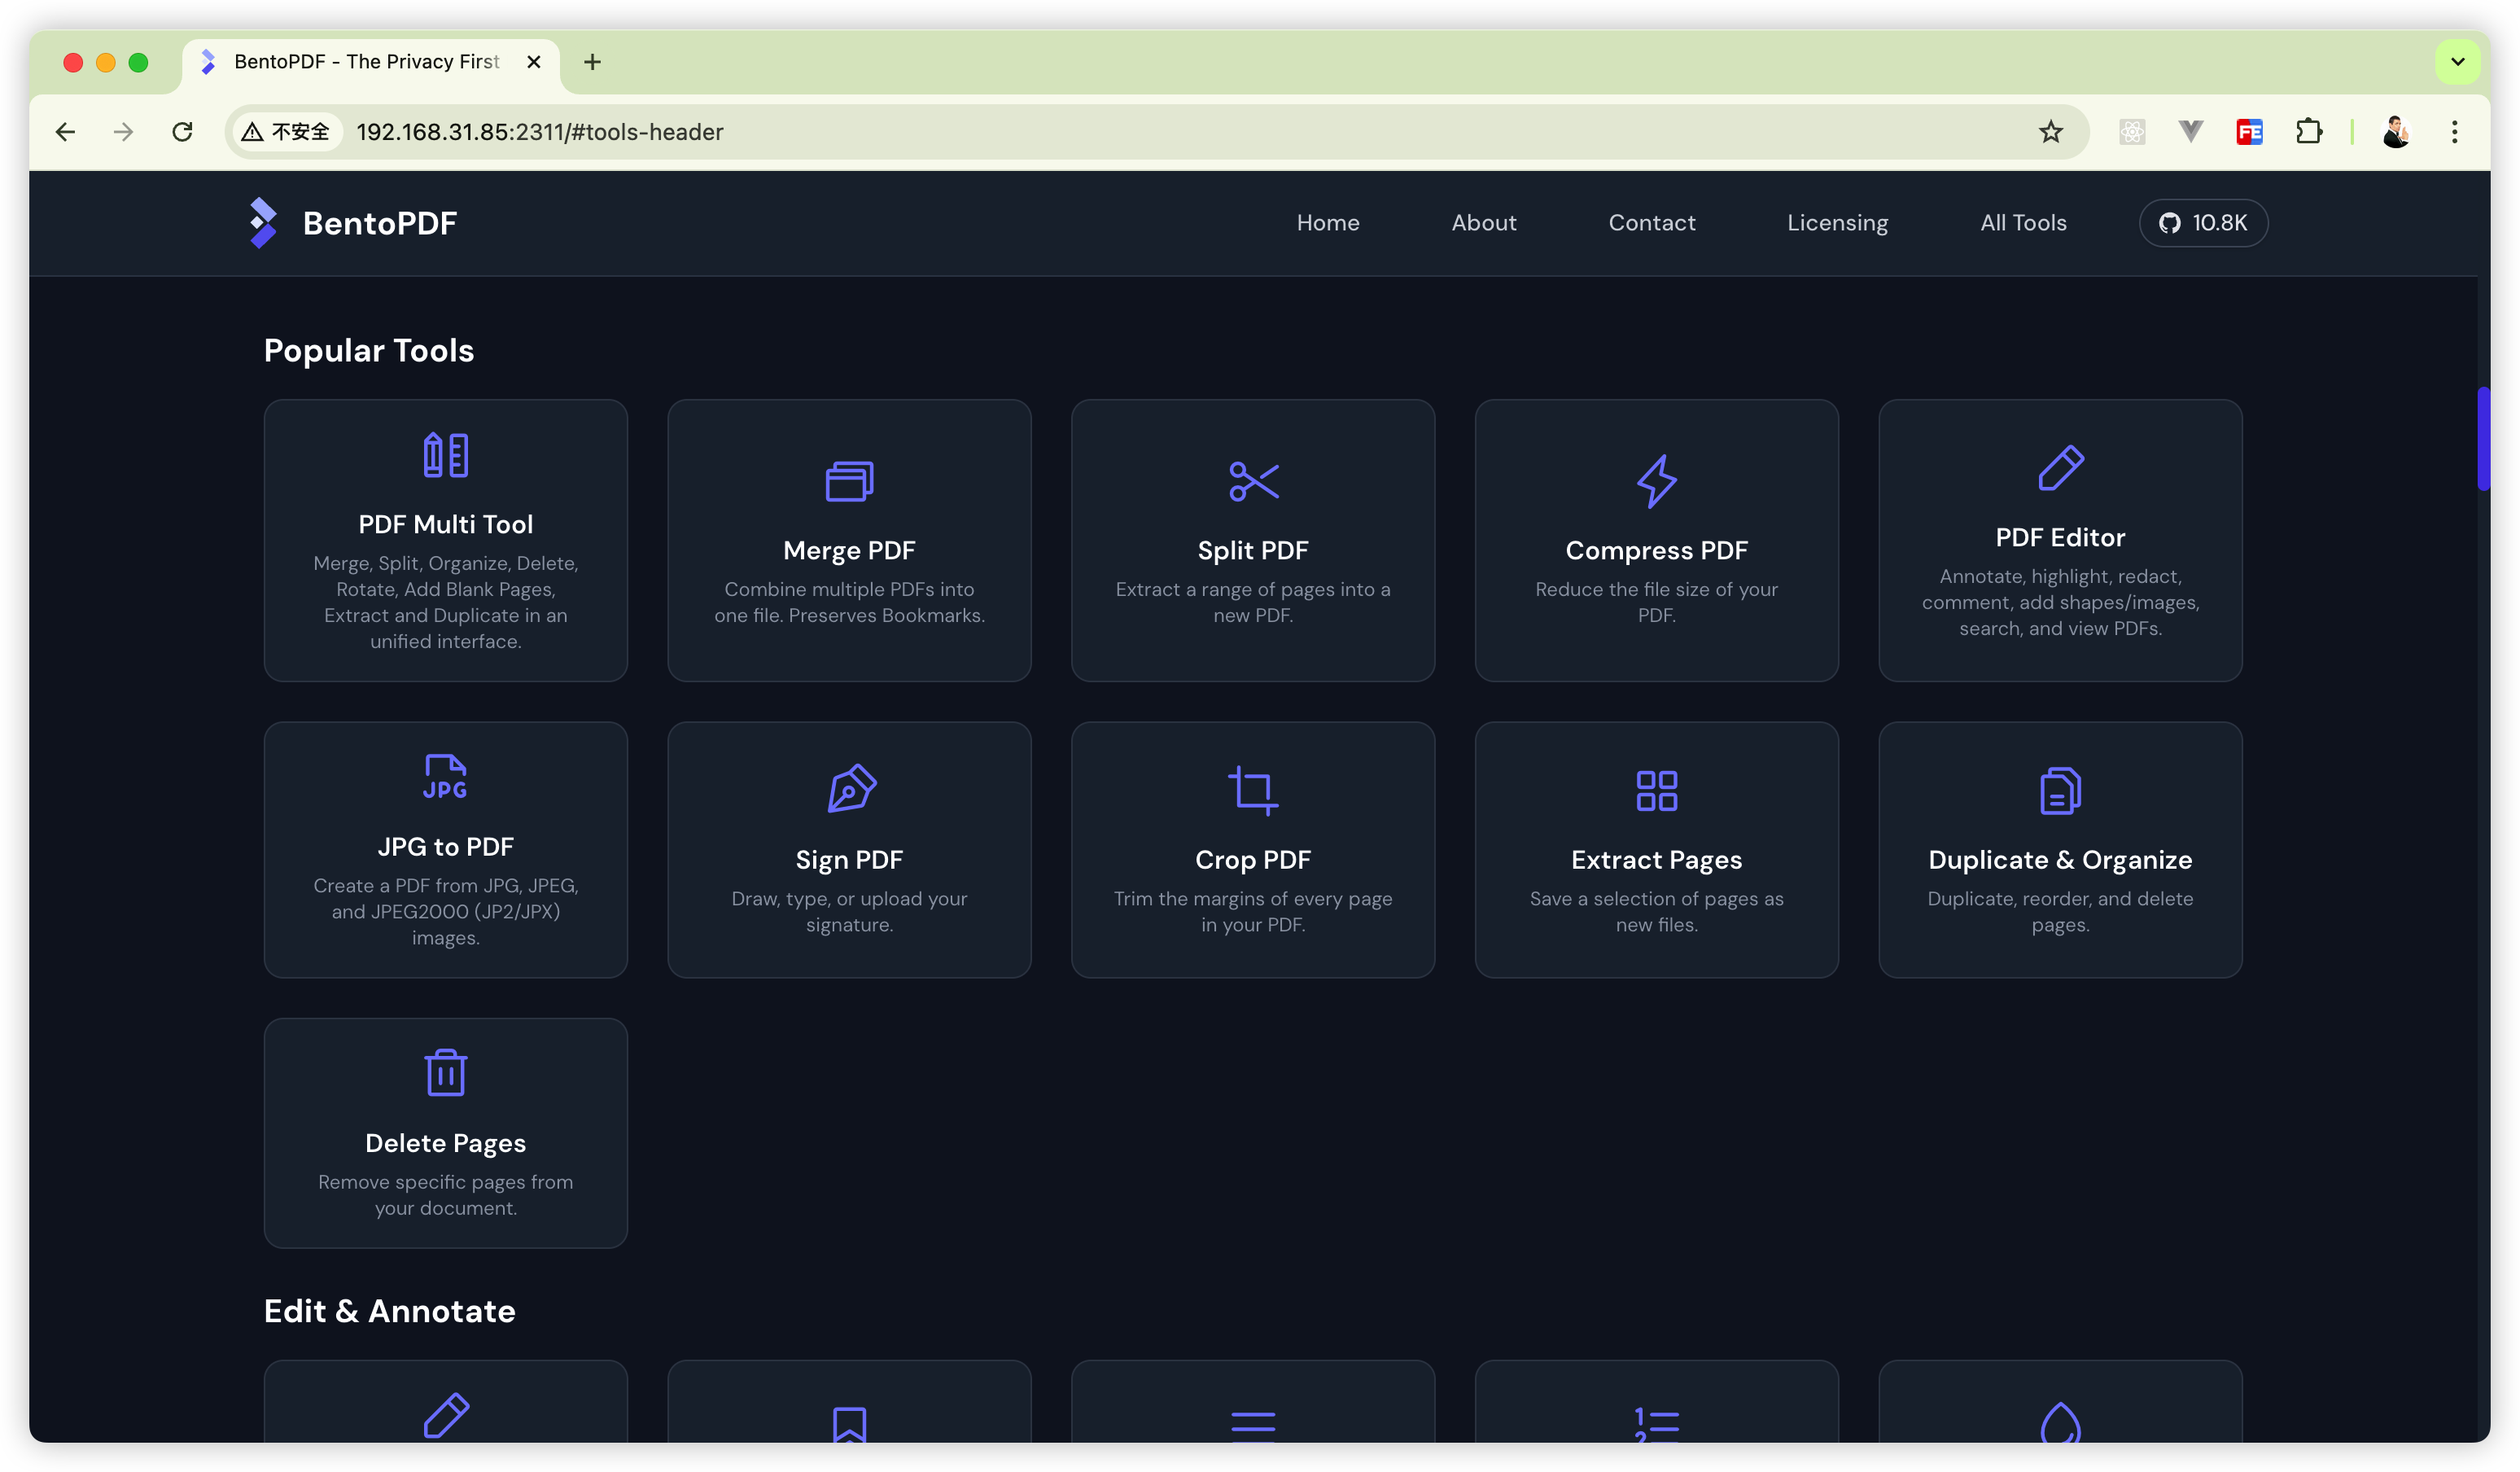Open the Licensing nav link
Screen dimensions: 2520x1472
click(1837, 223)
